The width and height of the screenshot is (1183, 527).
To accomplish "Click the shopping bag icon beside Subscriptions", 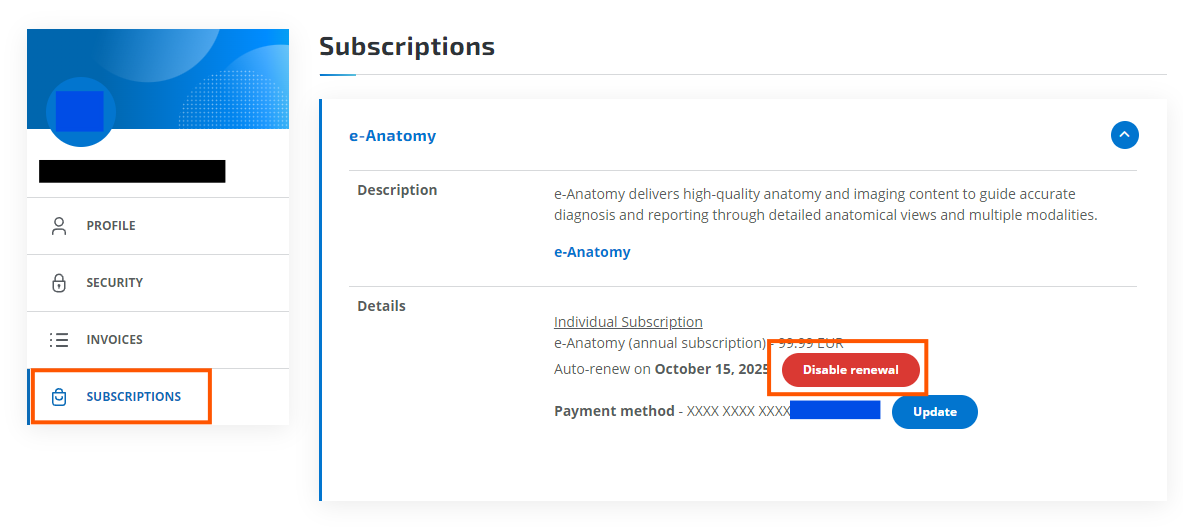I will click(59, 397).
